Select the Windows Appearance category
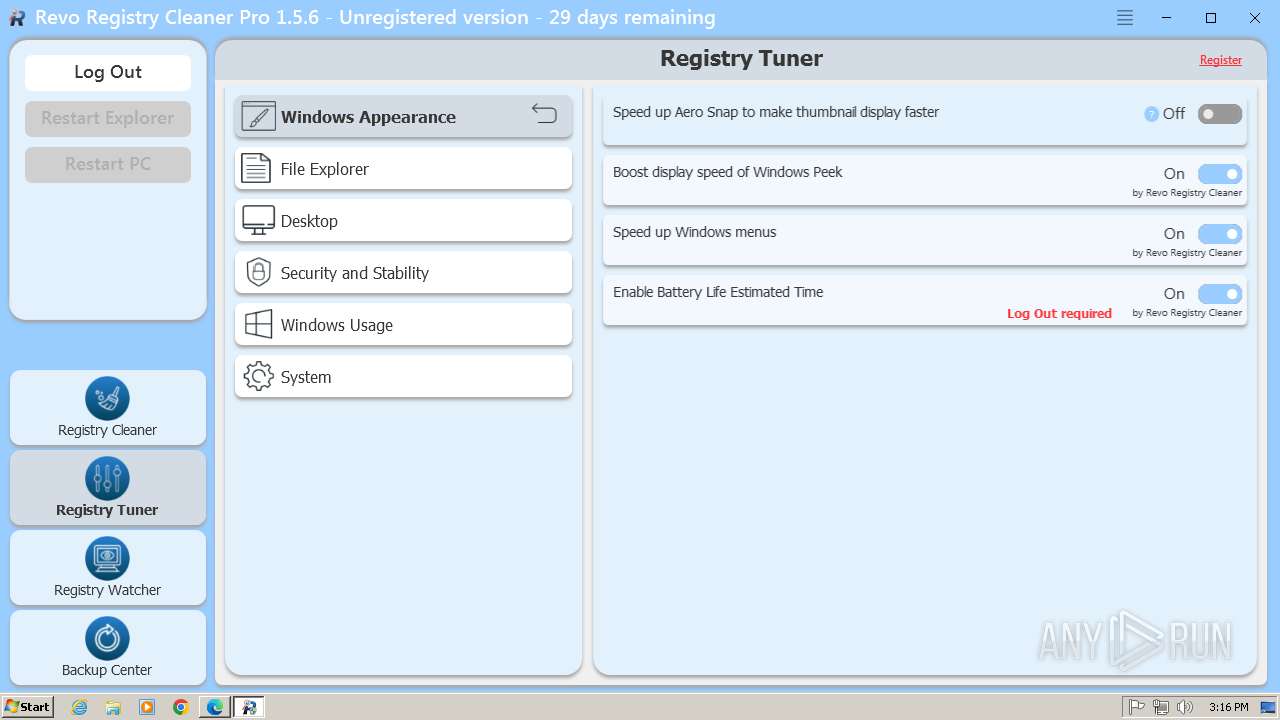The image size is (1280, 720). 404,117
